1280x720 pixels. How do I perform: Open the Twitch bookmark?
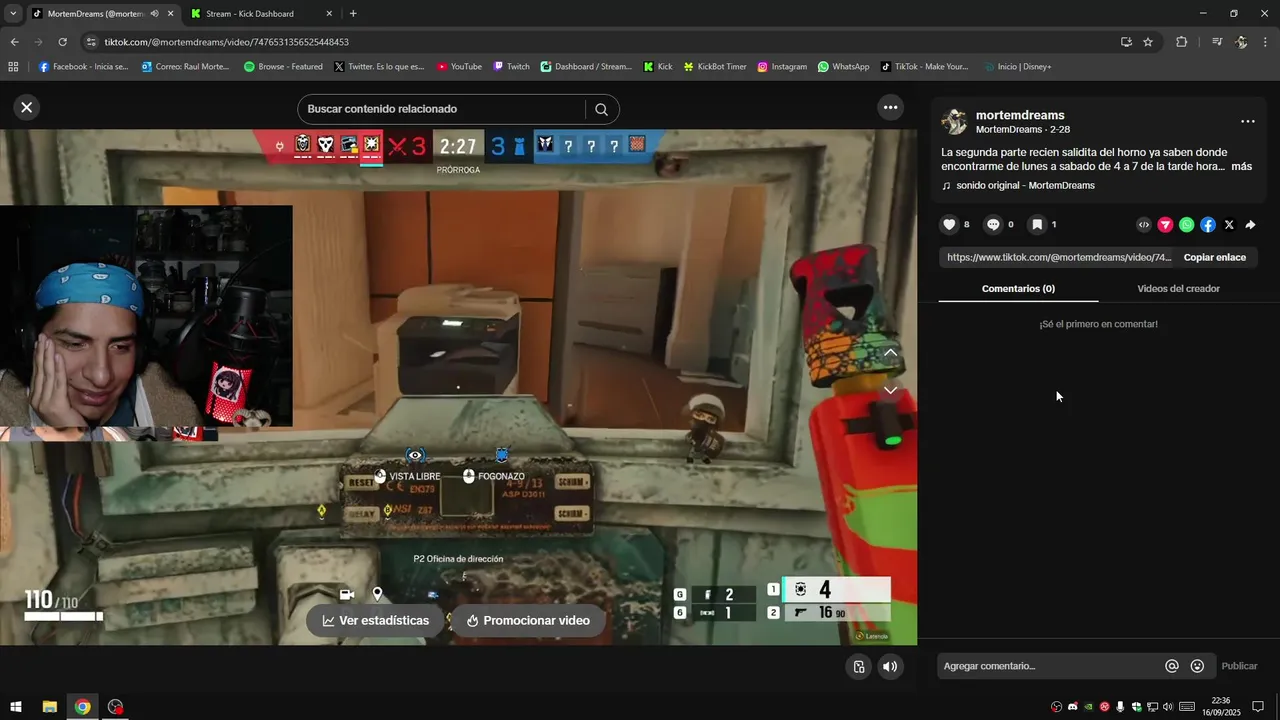pos(511,67)
